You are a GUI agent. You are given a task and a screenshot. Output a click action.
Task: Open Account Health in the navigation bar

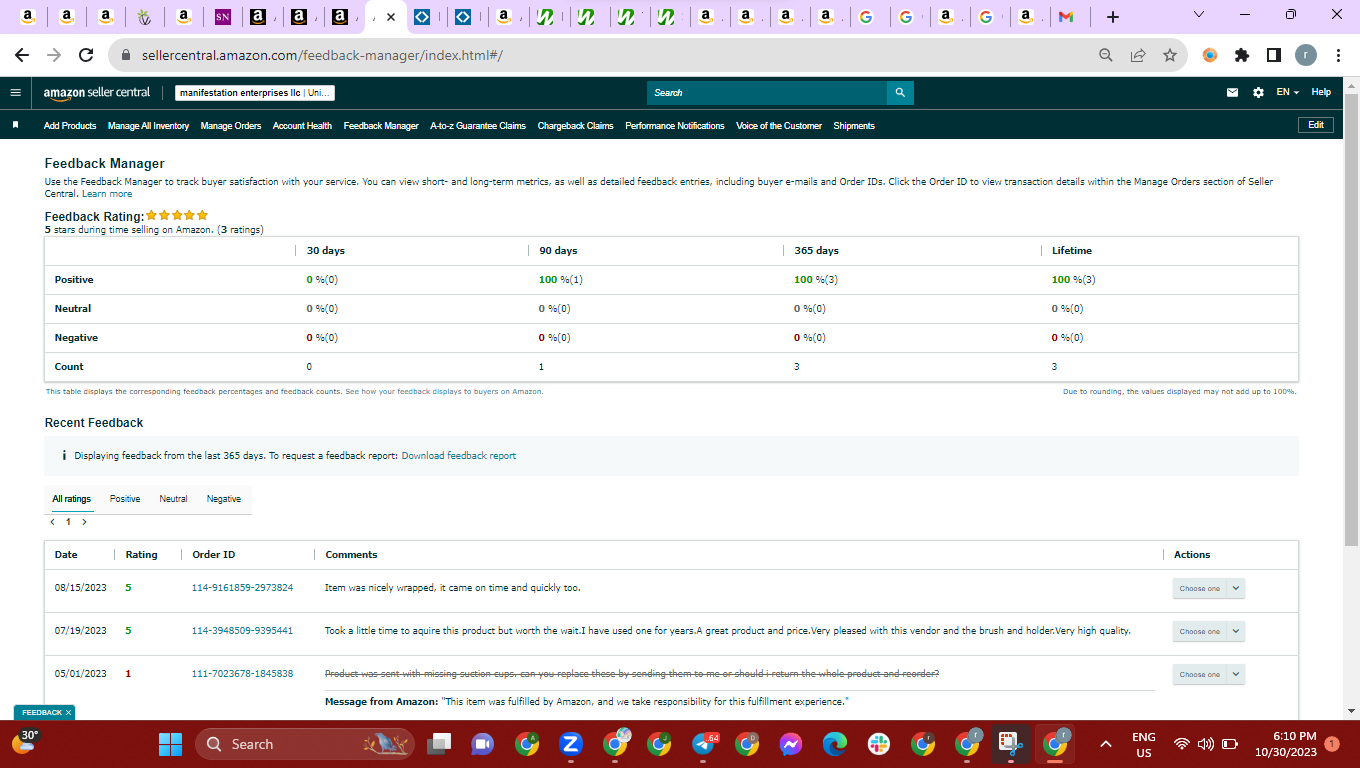pyautogui.click(x=302, y=126)
